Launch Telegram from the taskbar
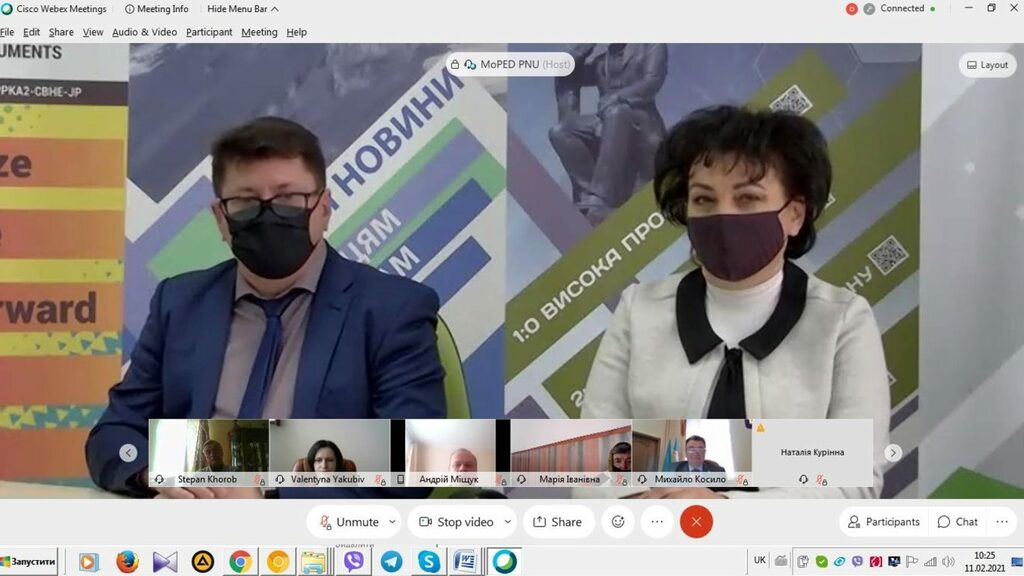This screenshot has height=576, width=1024. [x=391, y=561]
